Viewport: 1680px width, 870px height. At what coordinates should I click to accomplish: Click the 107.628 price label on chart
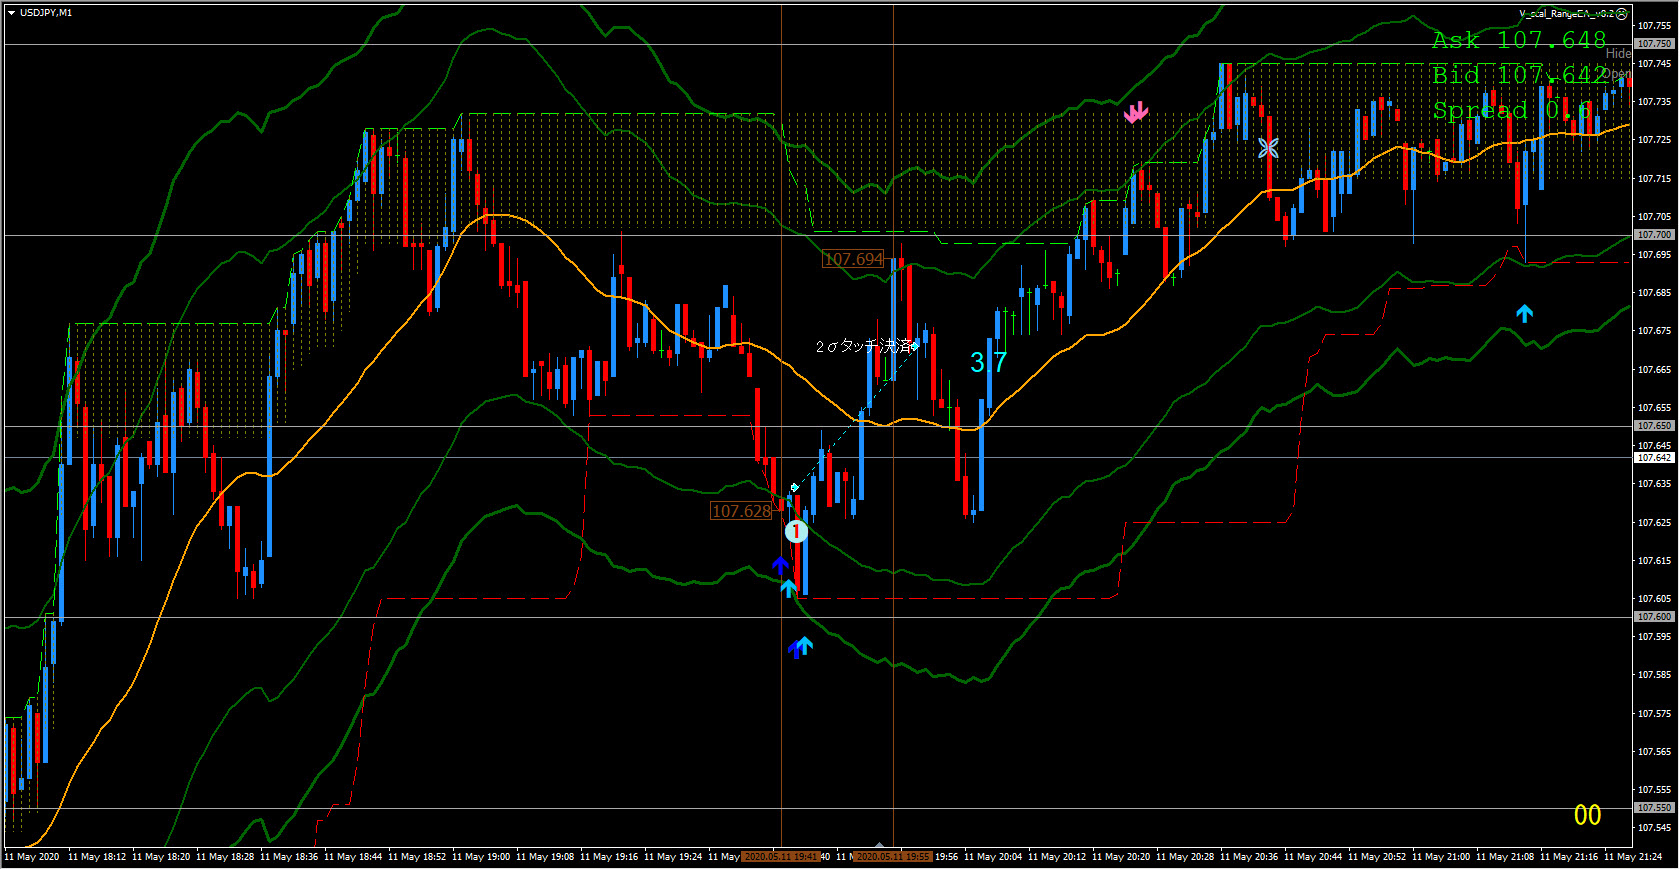click(x=741, y=511)
